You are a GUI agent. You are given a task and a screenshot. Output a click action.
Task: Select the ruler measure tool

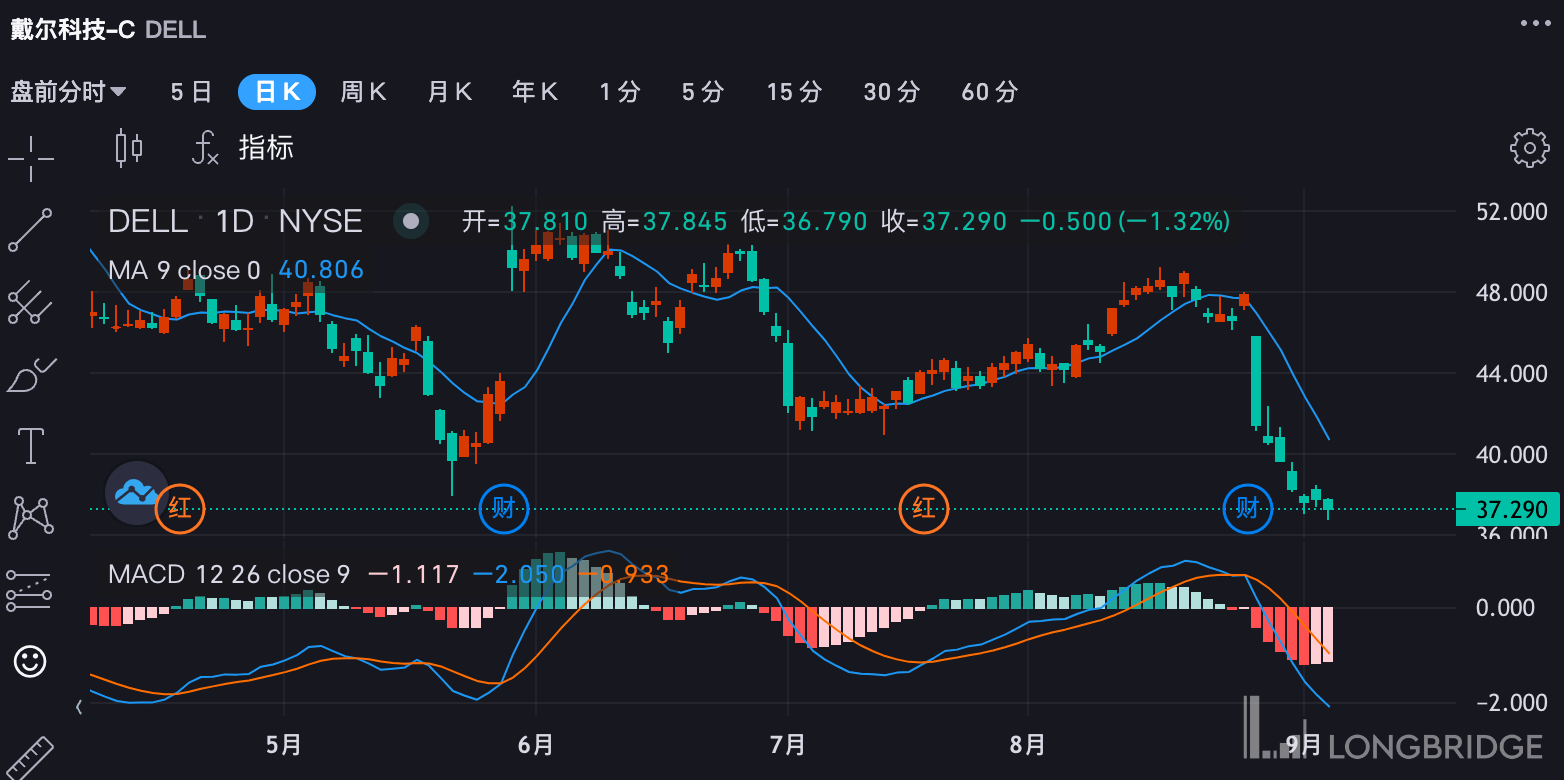point(28,760)
